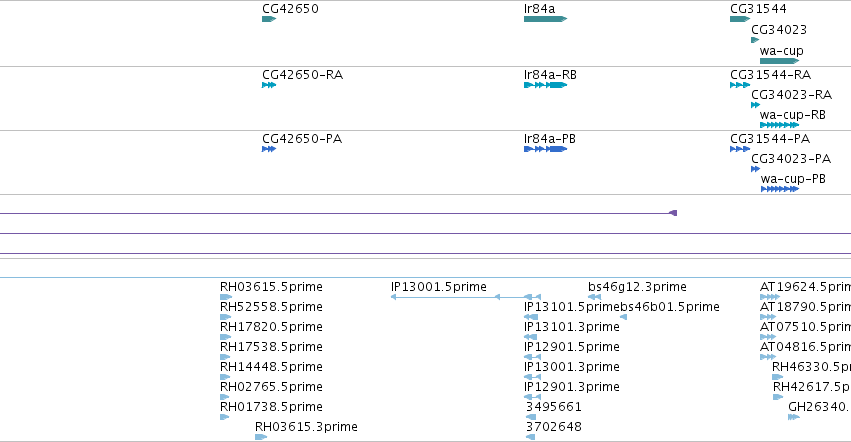Select the CG31544 gene feature
The image size is (851, 442).
740,19
